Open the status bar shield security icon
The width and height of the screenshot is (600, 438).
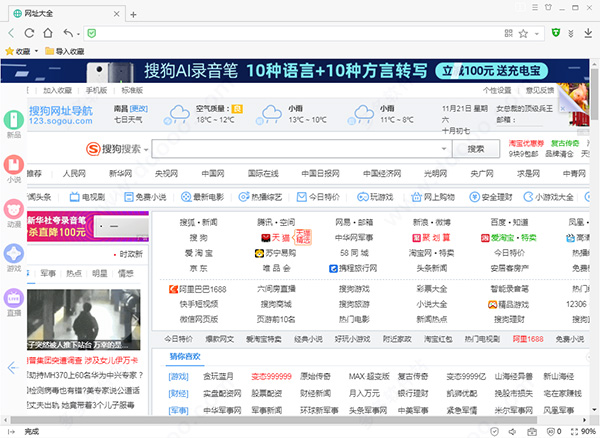tap(494, 431)
